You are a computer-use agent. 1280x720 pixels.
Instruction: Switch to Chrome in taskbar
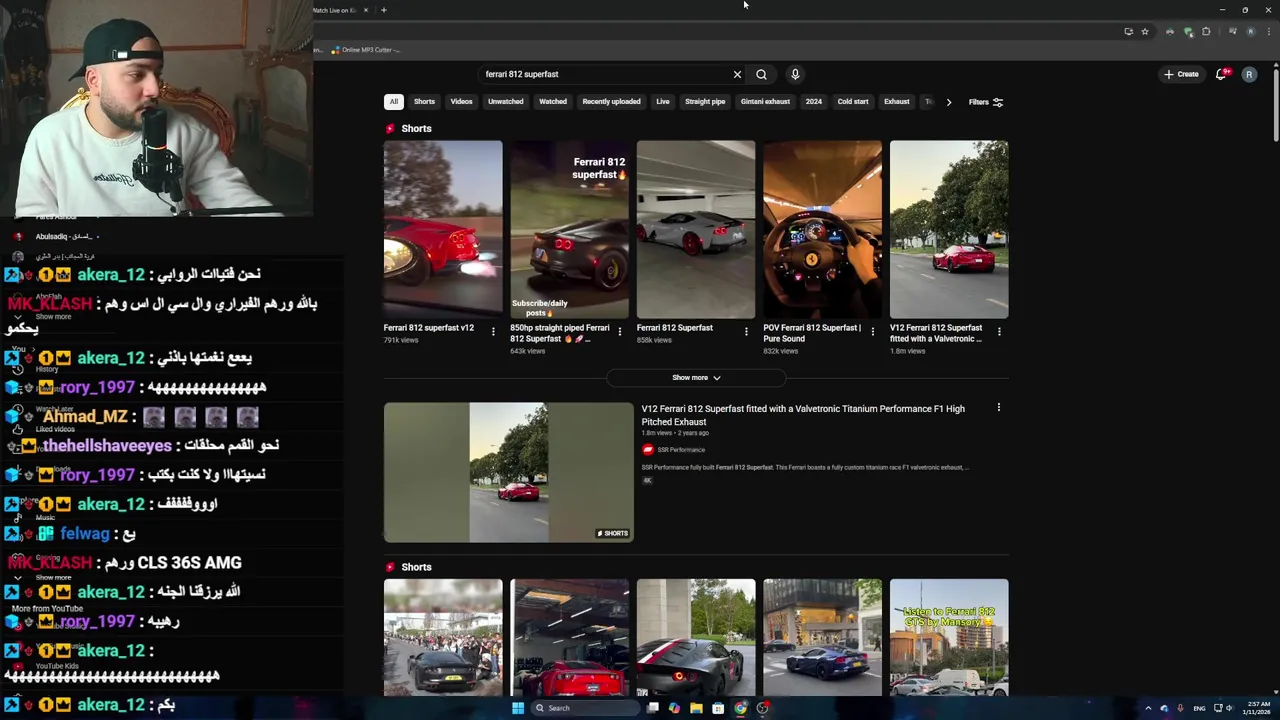740,708
